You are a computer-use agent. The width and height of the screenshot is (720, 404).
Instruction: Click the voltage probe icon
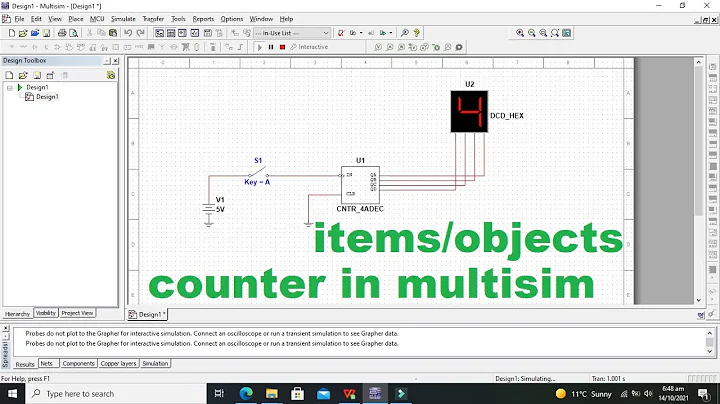378,47
